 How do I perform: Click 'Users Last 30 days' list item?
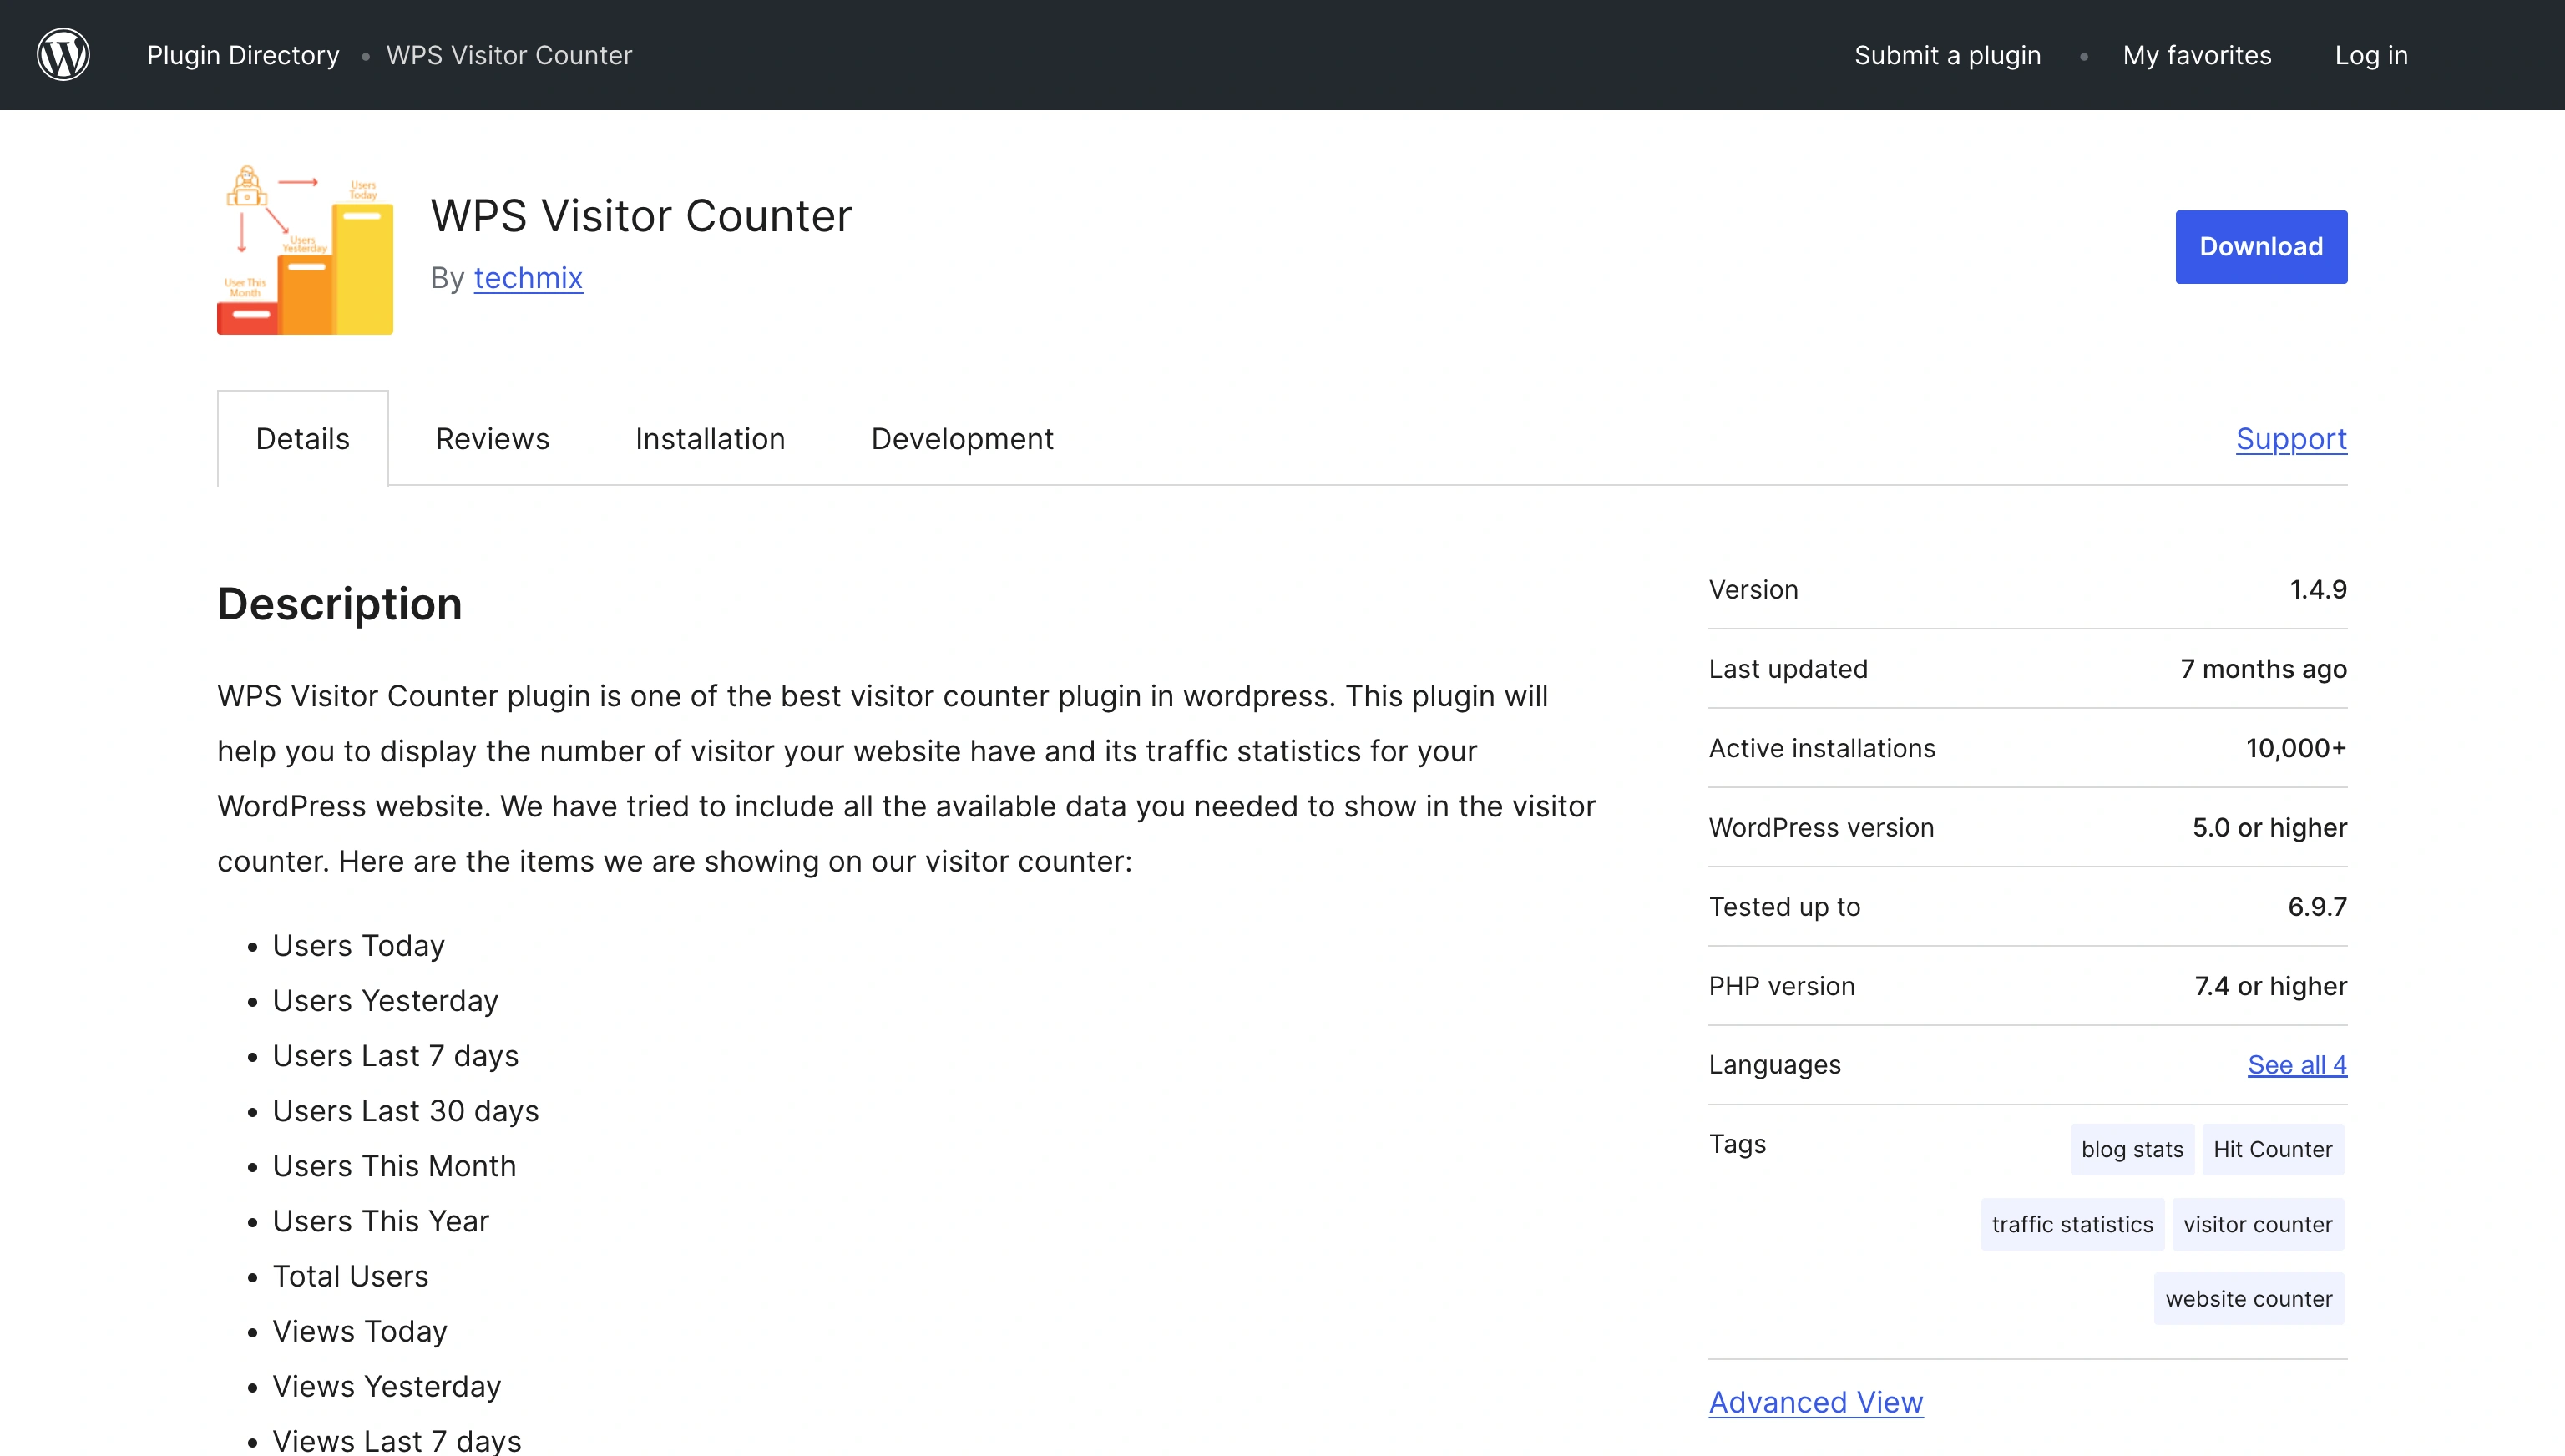click(405, 1110)
